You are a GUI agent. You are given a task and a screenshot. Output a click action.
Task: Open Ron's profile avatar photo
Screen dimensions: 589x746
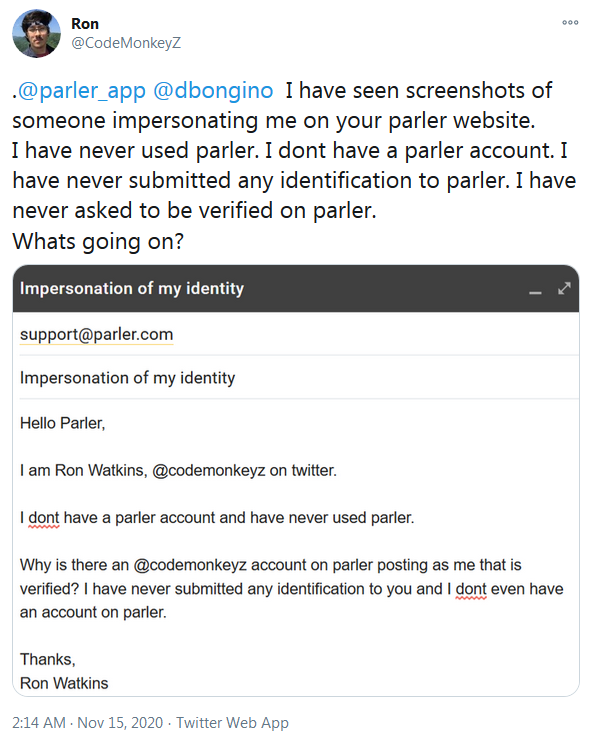[x=36, y=33]
